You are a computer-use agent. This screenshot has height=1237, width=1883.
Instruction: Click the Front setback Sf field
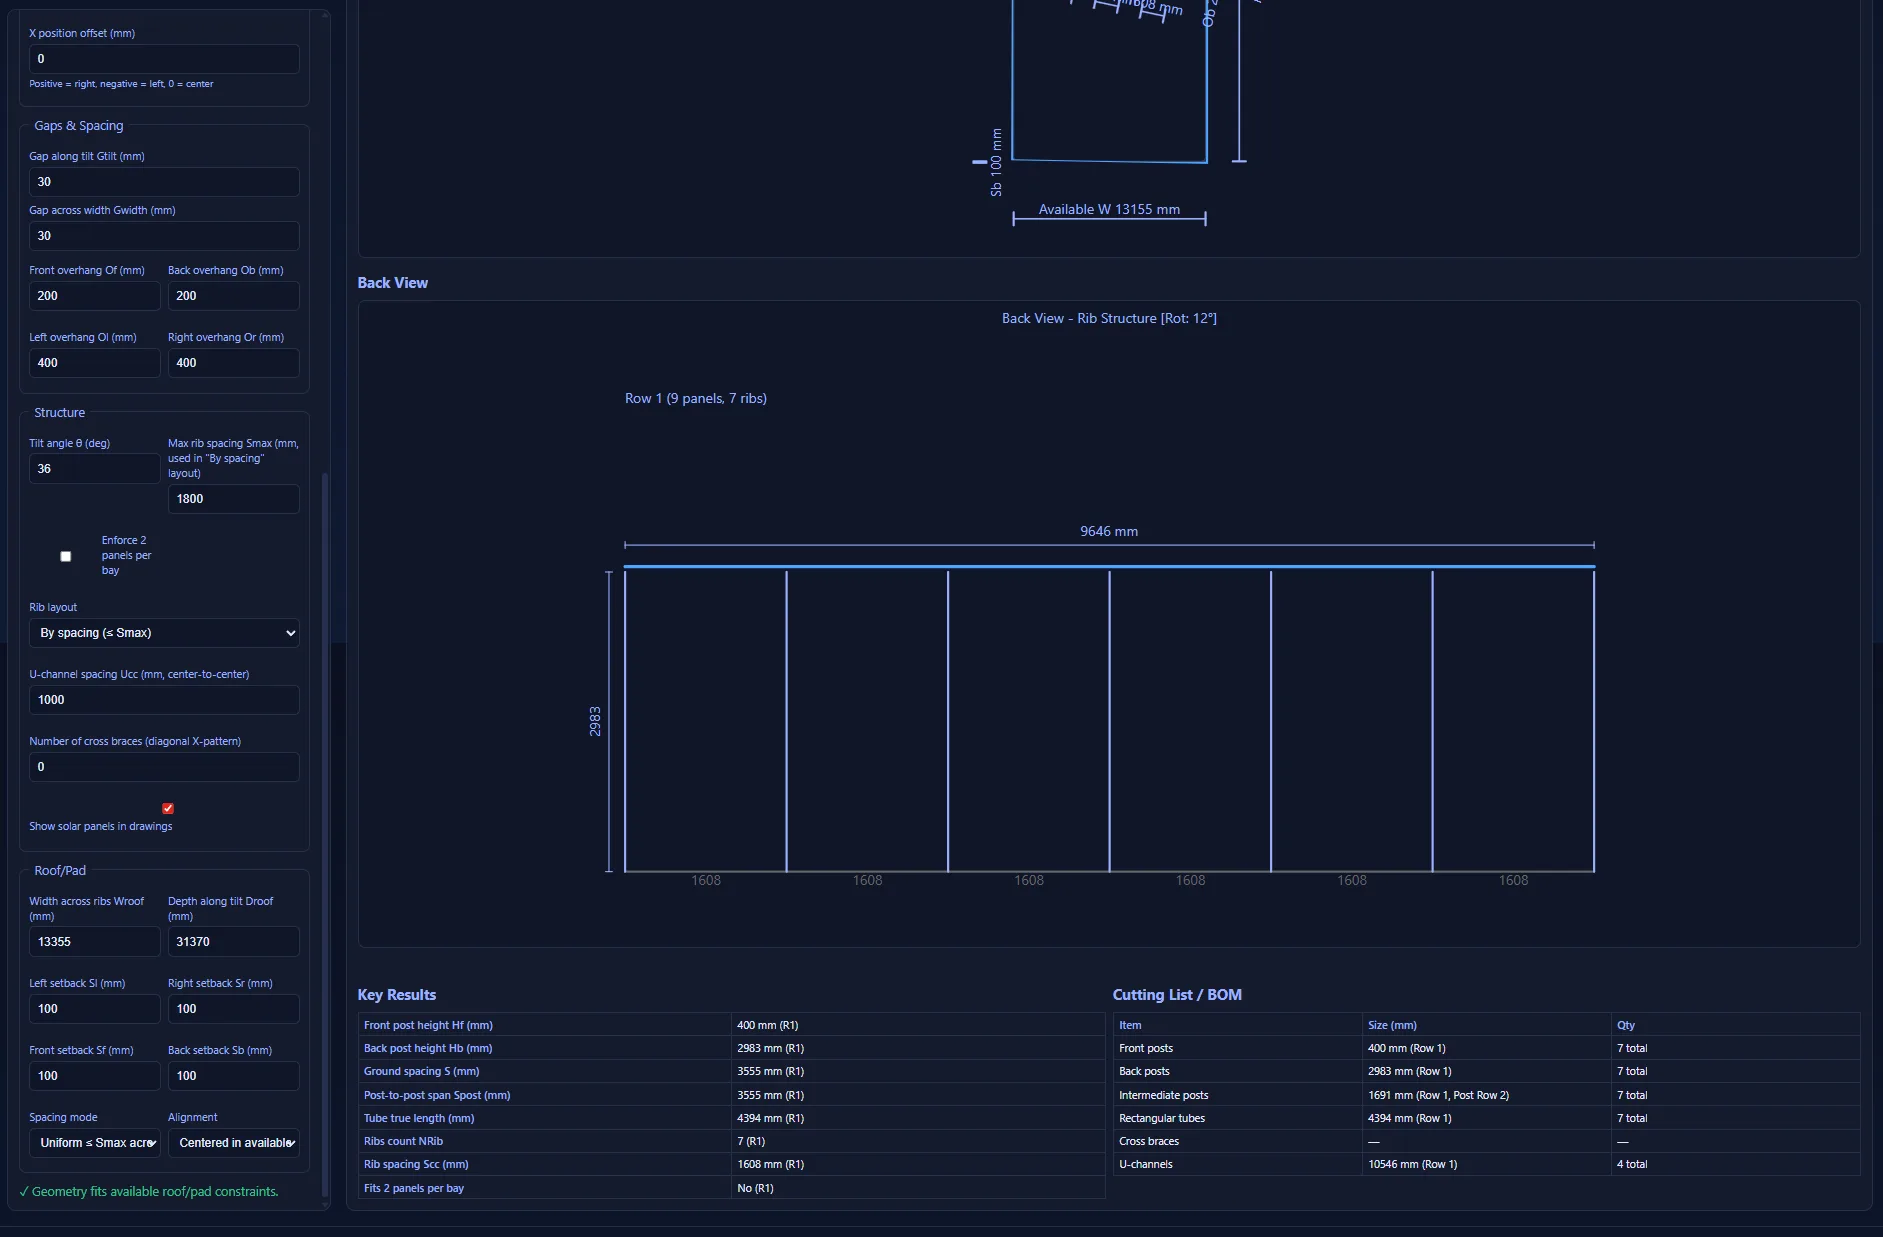95,1076
